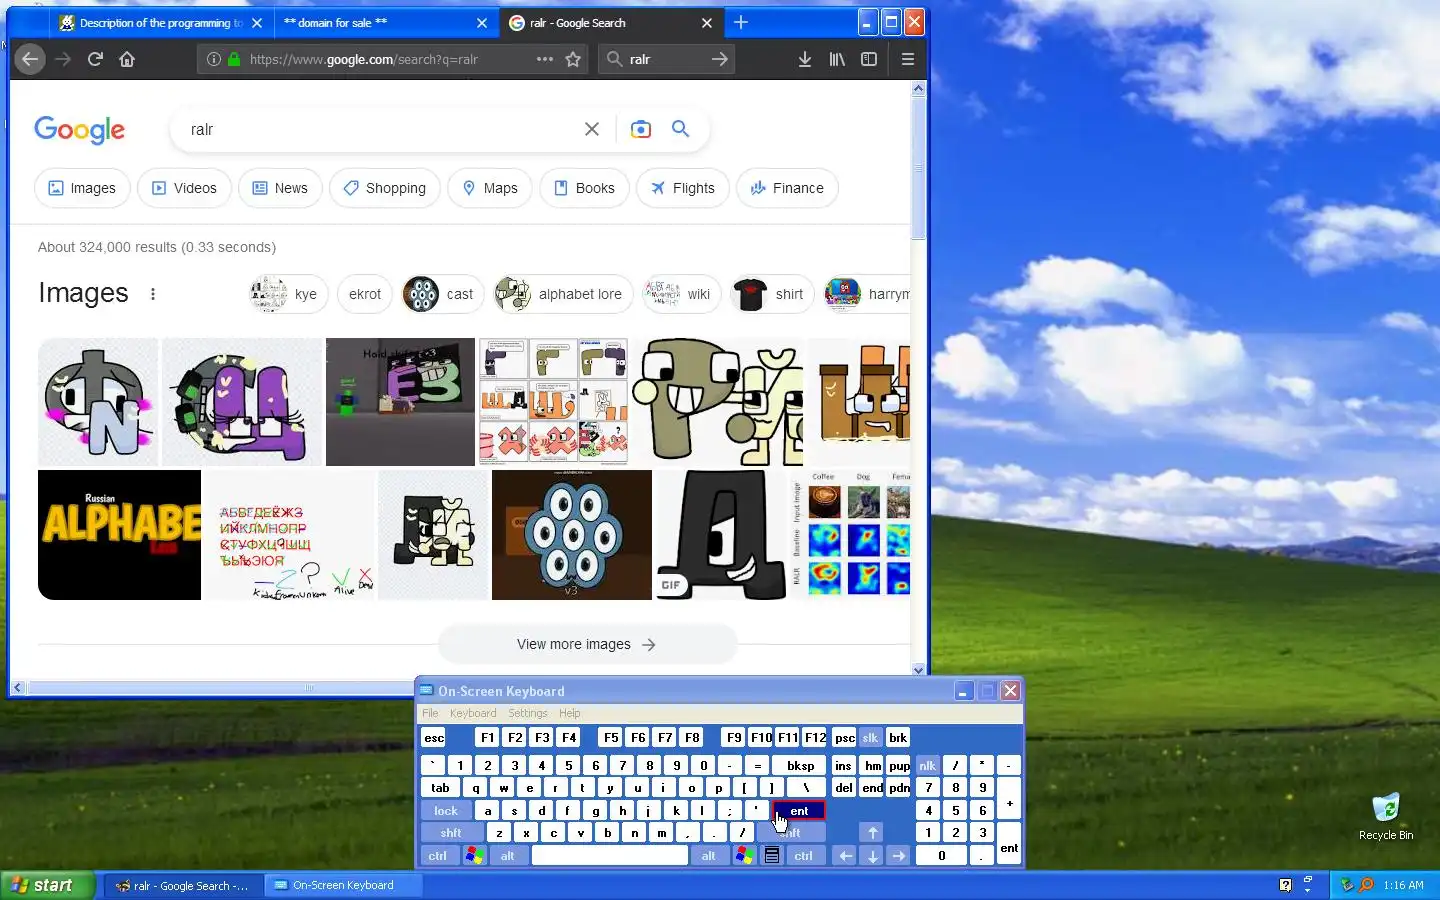Open the Images section options menu
1440x900 pixels.
153,294
